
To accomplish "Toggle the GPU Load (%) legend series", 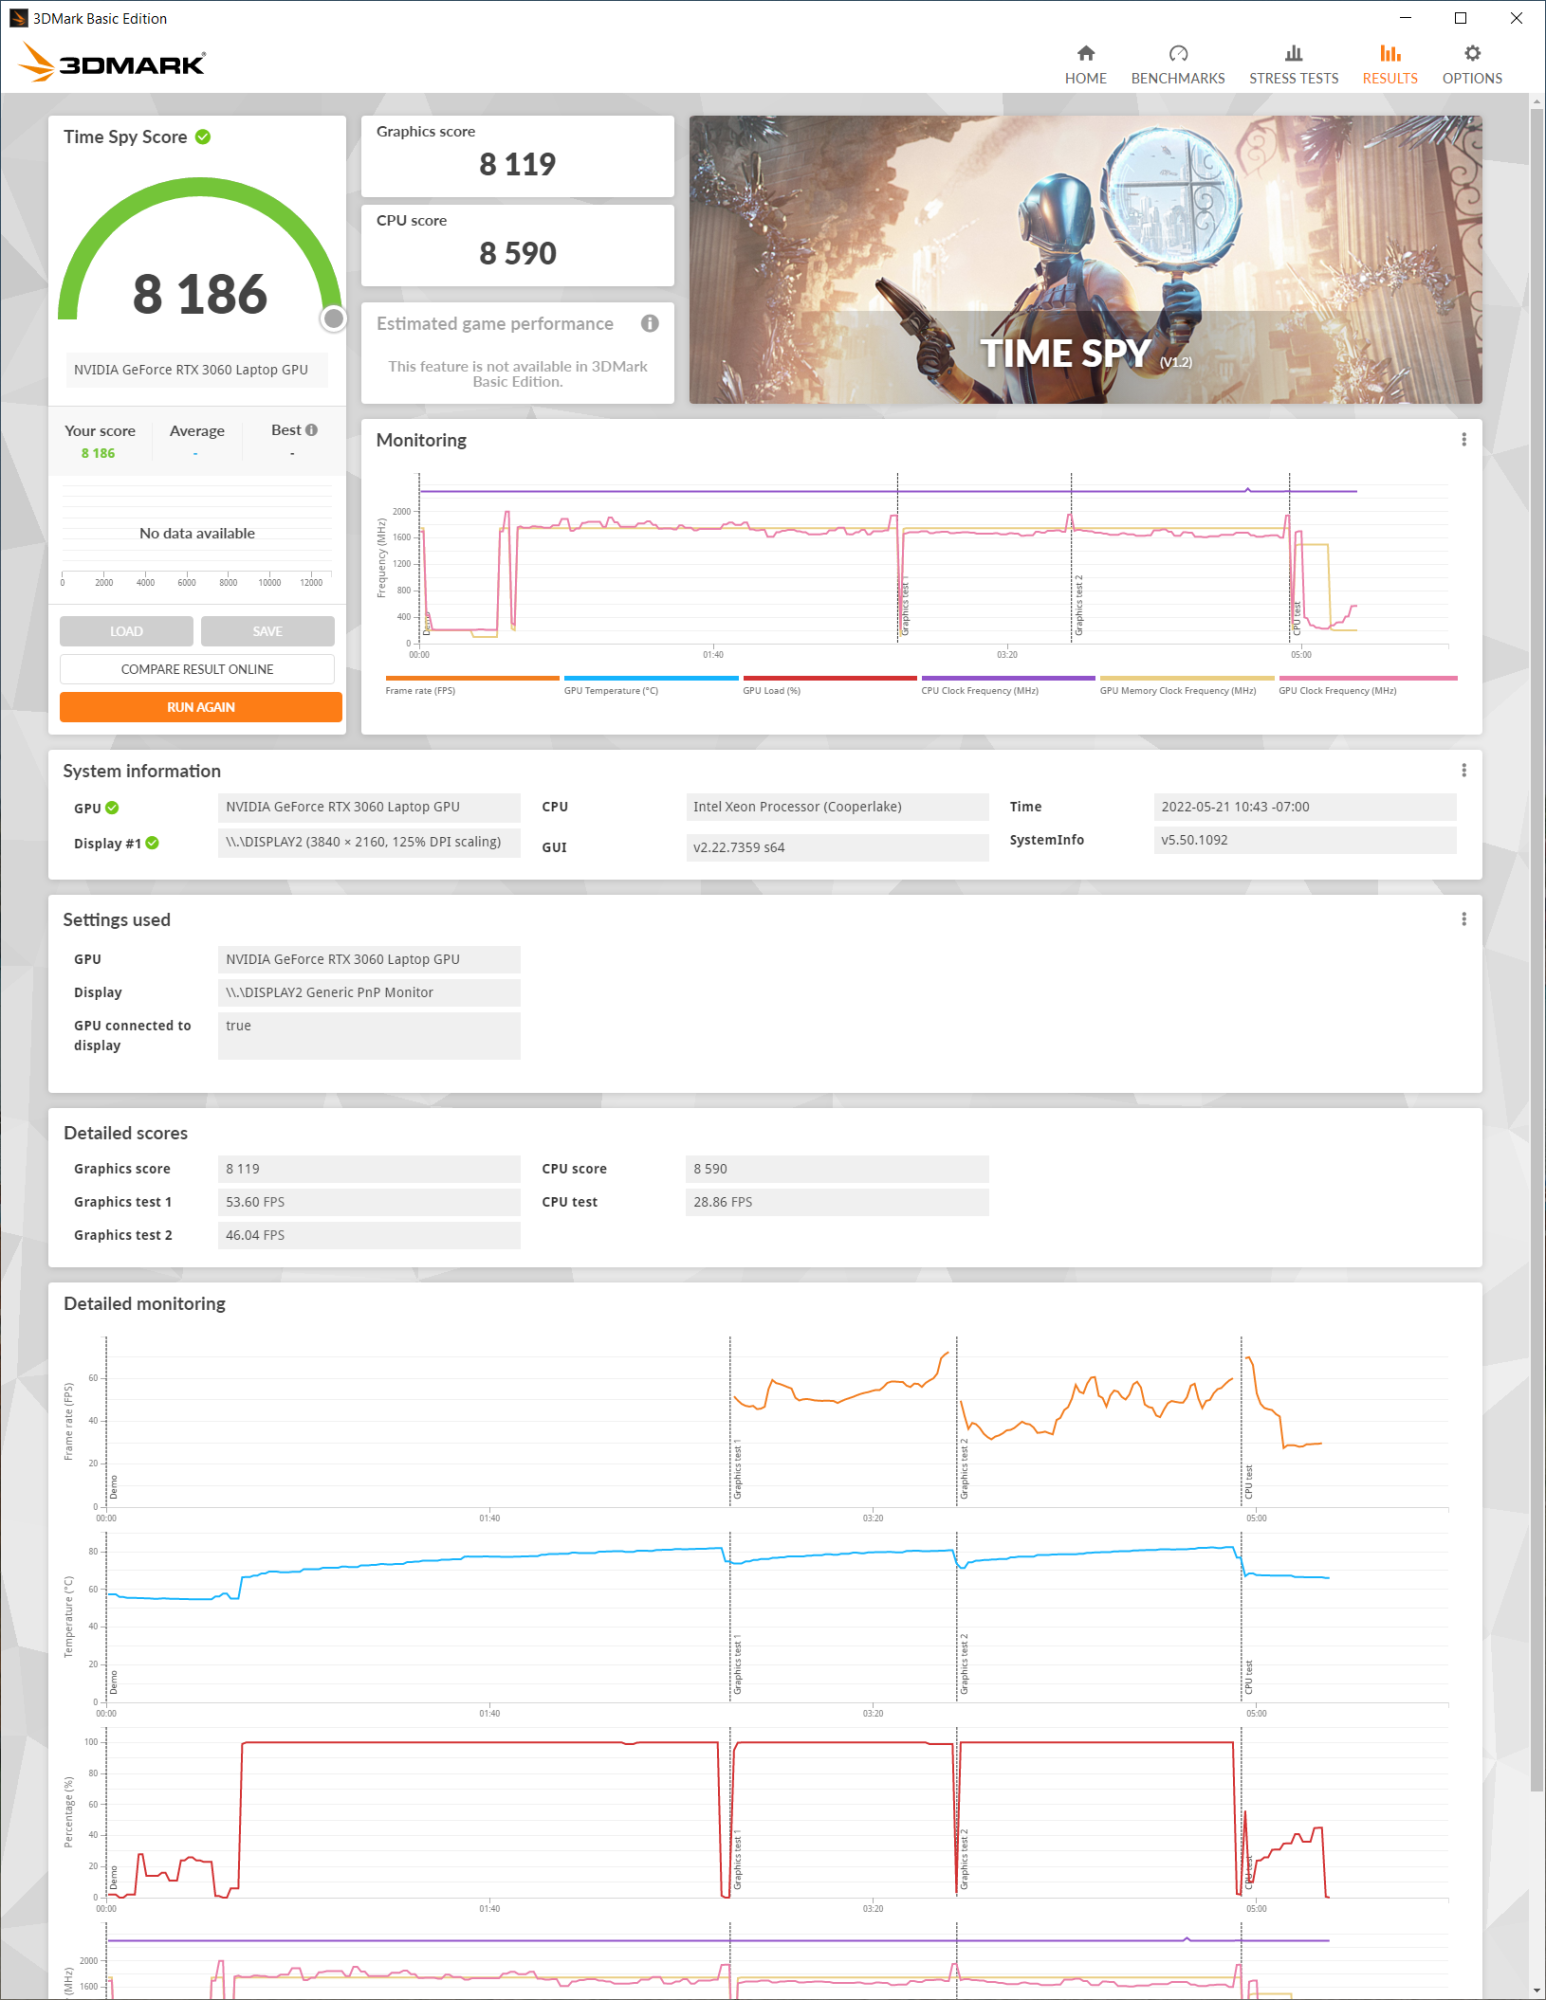I will tap(771, 690).
